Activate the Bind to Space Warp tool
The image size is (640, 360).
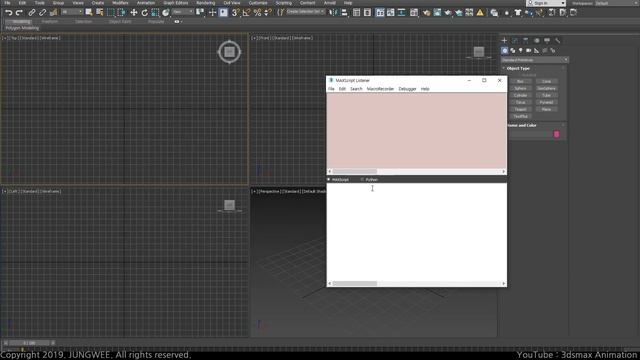click(53, 13)
